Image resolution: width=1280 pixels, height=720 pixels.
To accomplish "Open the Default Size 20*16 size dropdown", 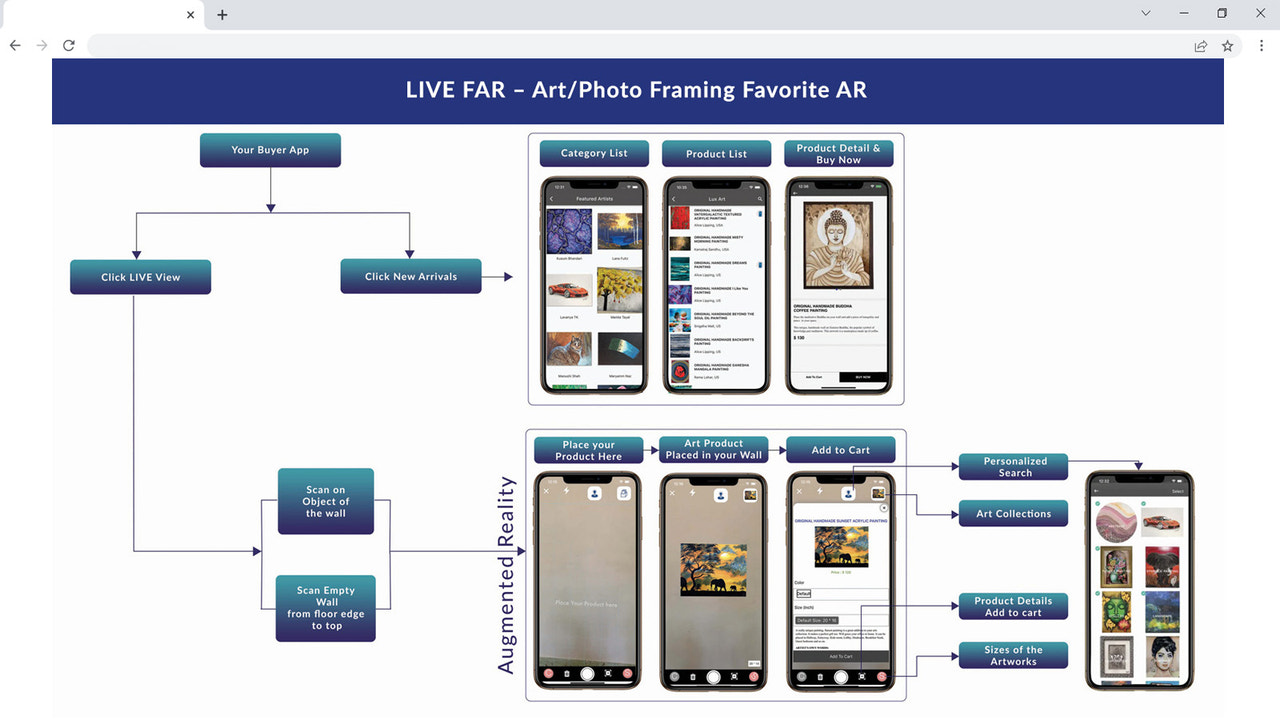I will 817,620.
